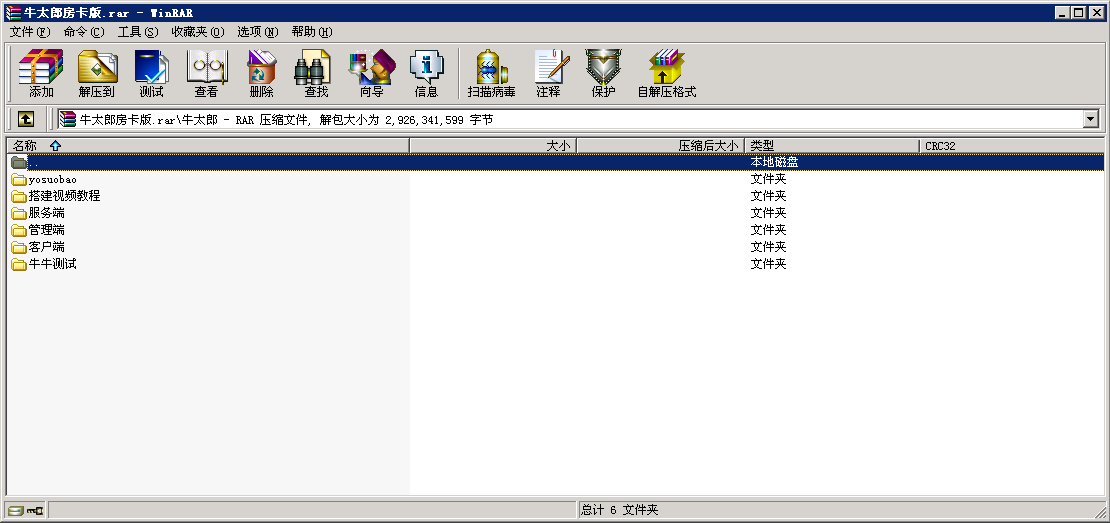Open the 文件 (File) menu

tap(29, 32)
